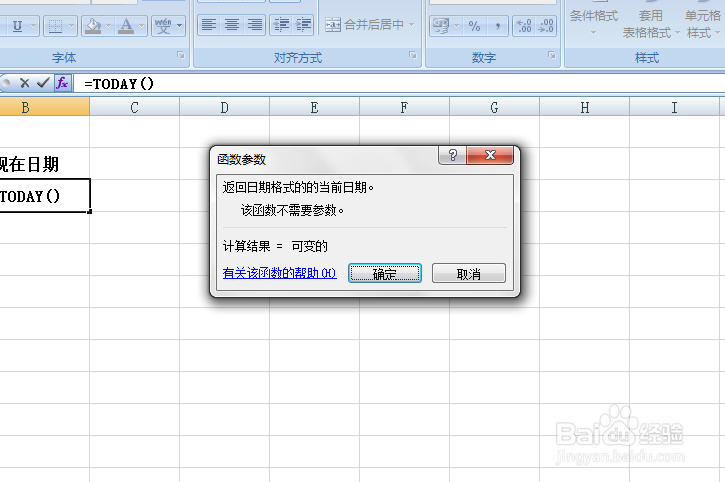725x482 pixels.
Task: Click 取消 in the 函数参数 dialog
Action: point(469,273)
